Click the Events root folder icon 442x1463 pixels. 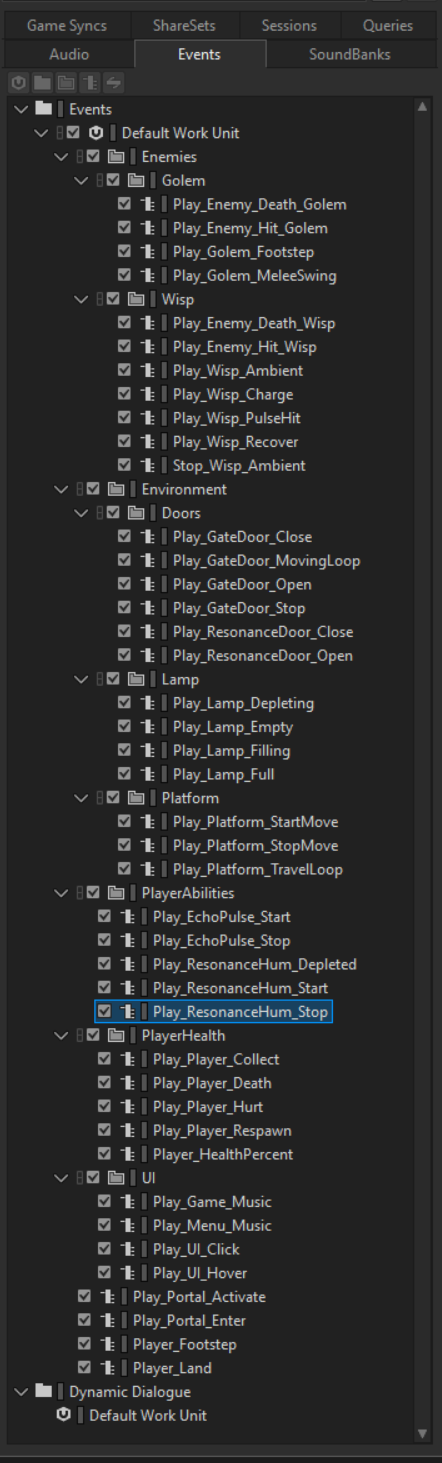(x=43, y=109)
